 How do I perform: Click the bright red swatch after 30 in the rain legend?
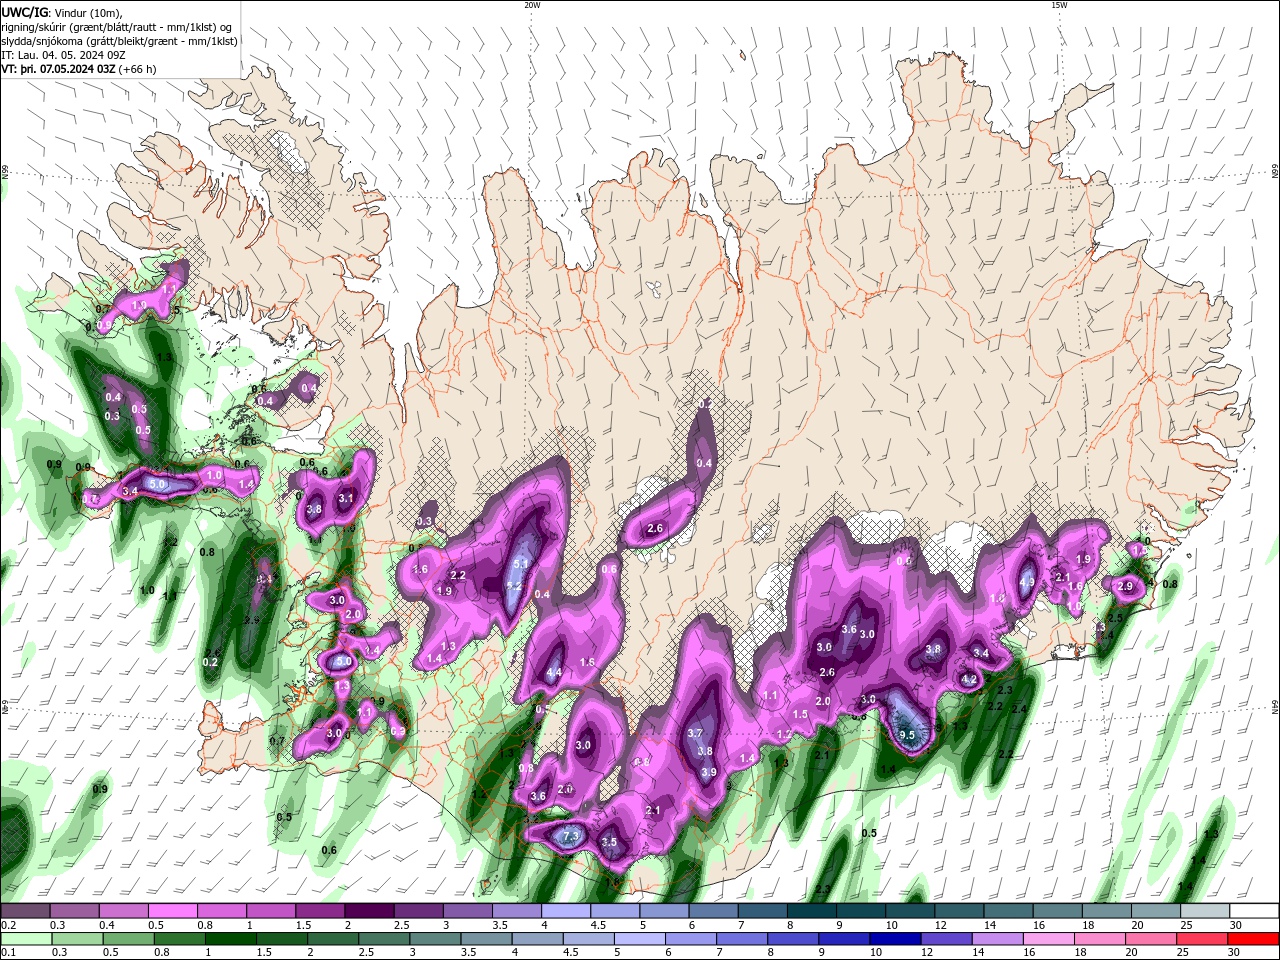[x=1254, y=939]
